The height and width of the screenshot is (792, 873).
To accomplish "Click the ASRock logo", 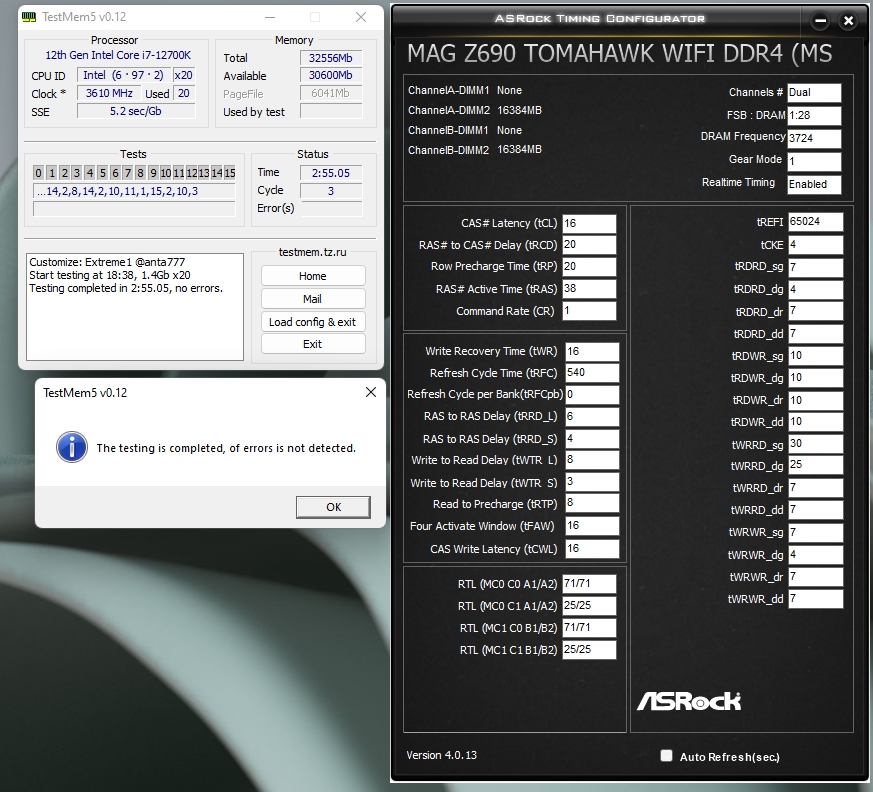I will [x=689, y=701].
